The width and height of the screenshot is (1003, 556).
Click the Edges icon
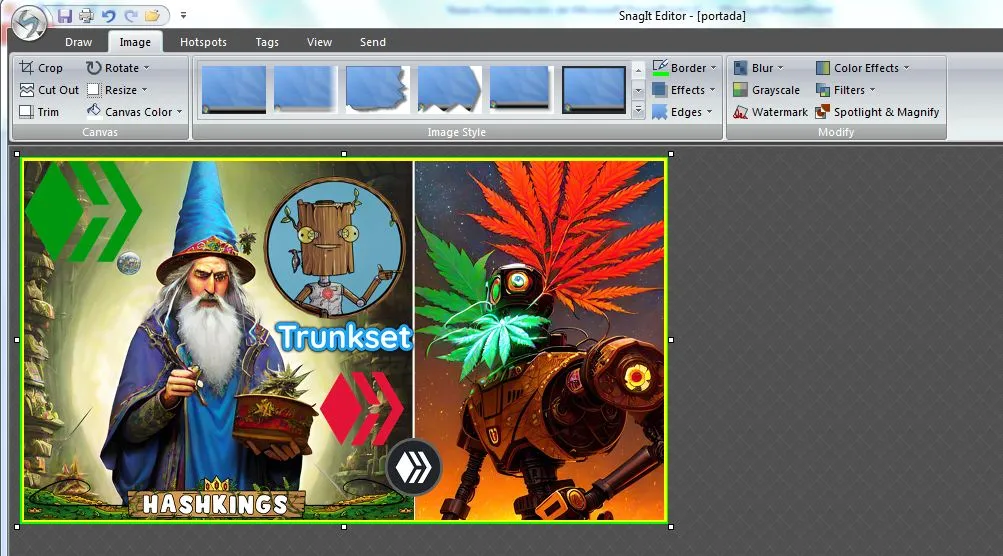pyautogui.click(x=659, y=112)
